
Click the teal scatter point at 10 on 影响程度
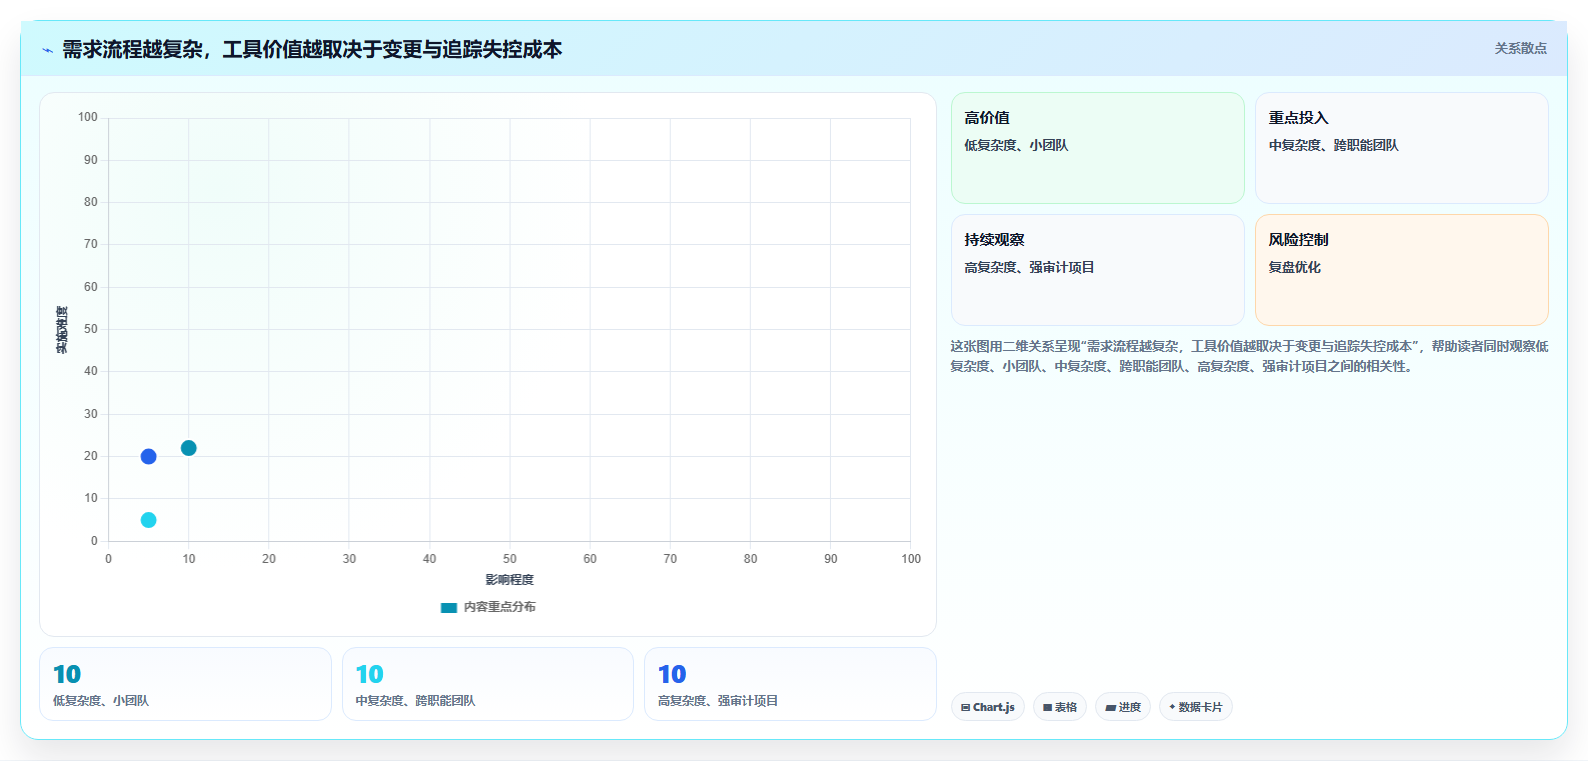click(188, 448)
